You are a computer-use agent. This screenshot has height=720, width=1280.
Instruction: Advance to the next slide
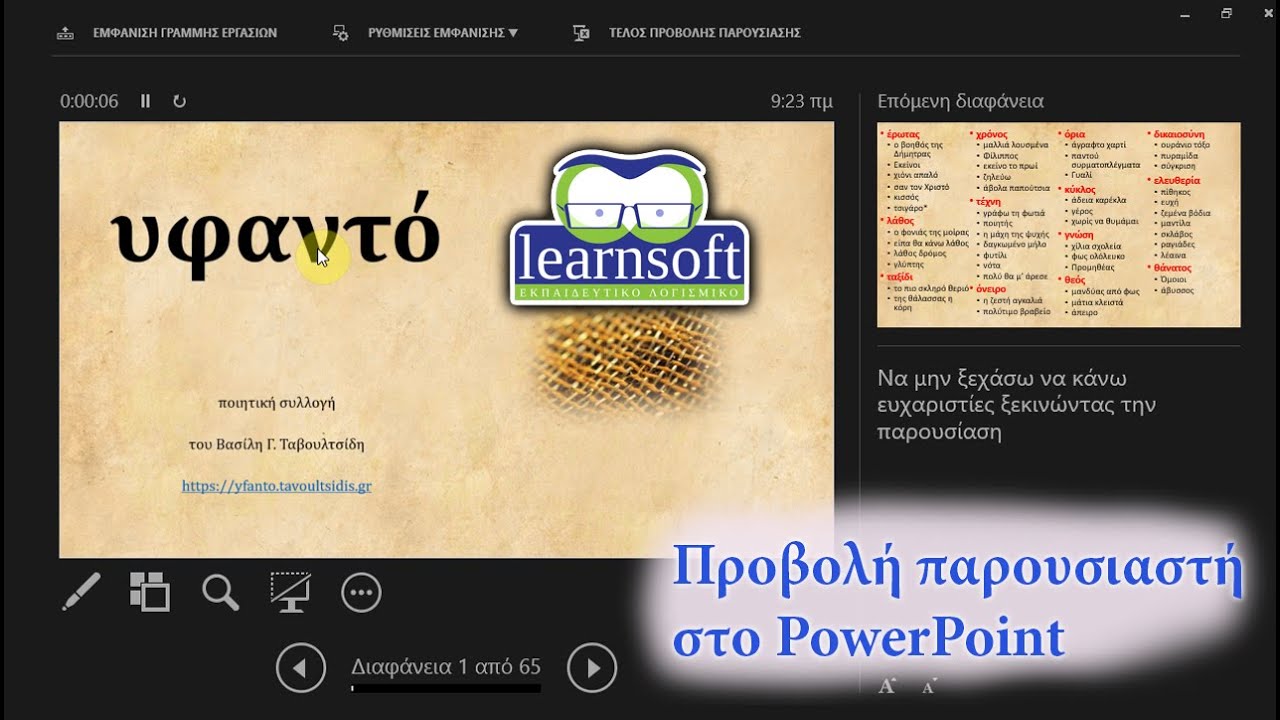pos(592,668)
